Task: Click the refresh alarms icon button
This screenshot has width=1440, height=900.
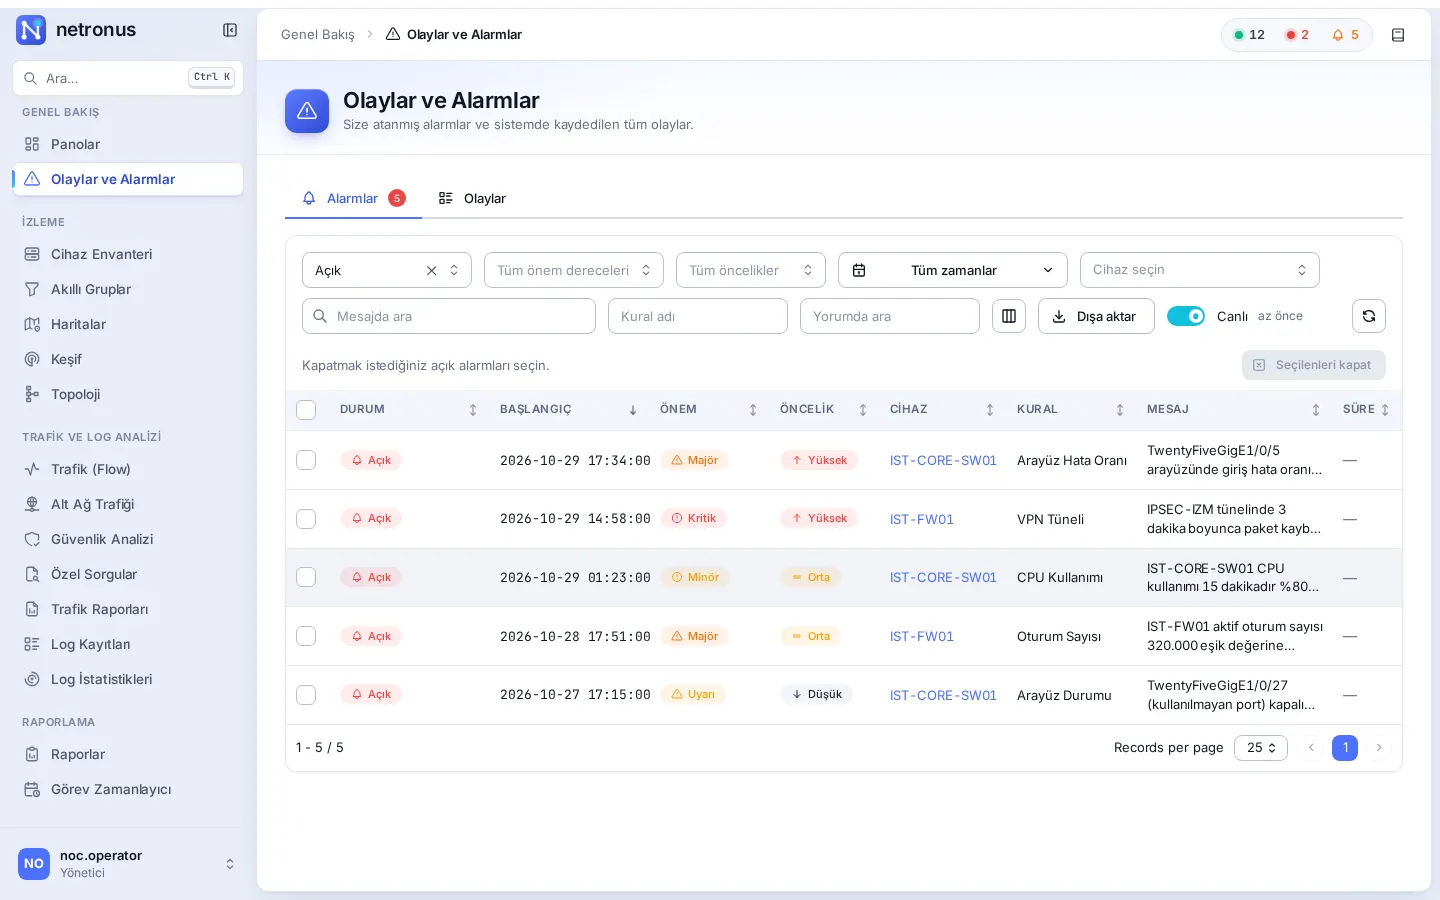Action: (x=1369, y=316)
